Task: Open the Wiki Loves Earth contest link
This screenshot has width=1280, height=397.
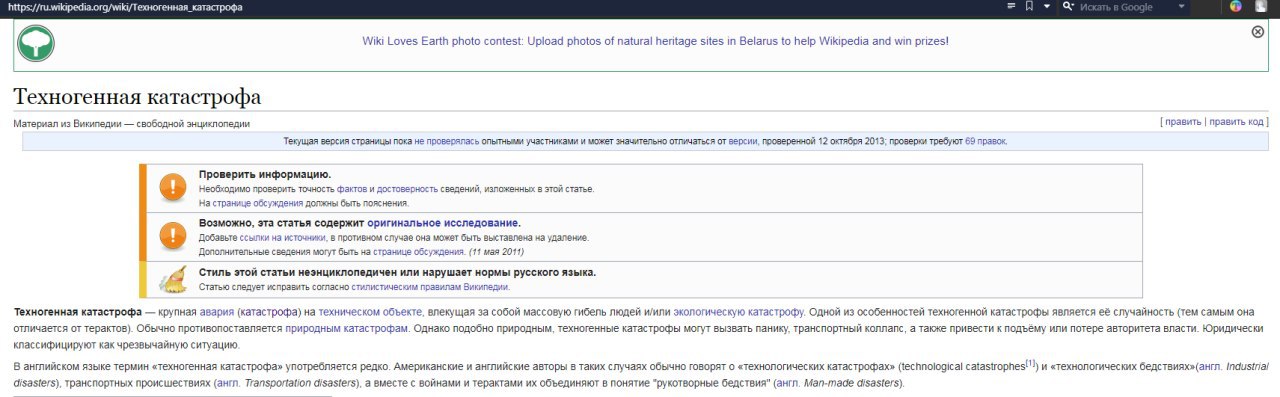Action: pos(655,42)
